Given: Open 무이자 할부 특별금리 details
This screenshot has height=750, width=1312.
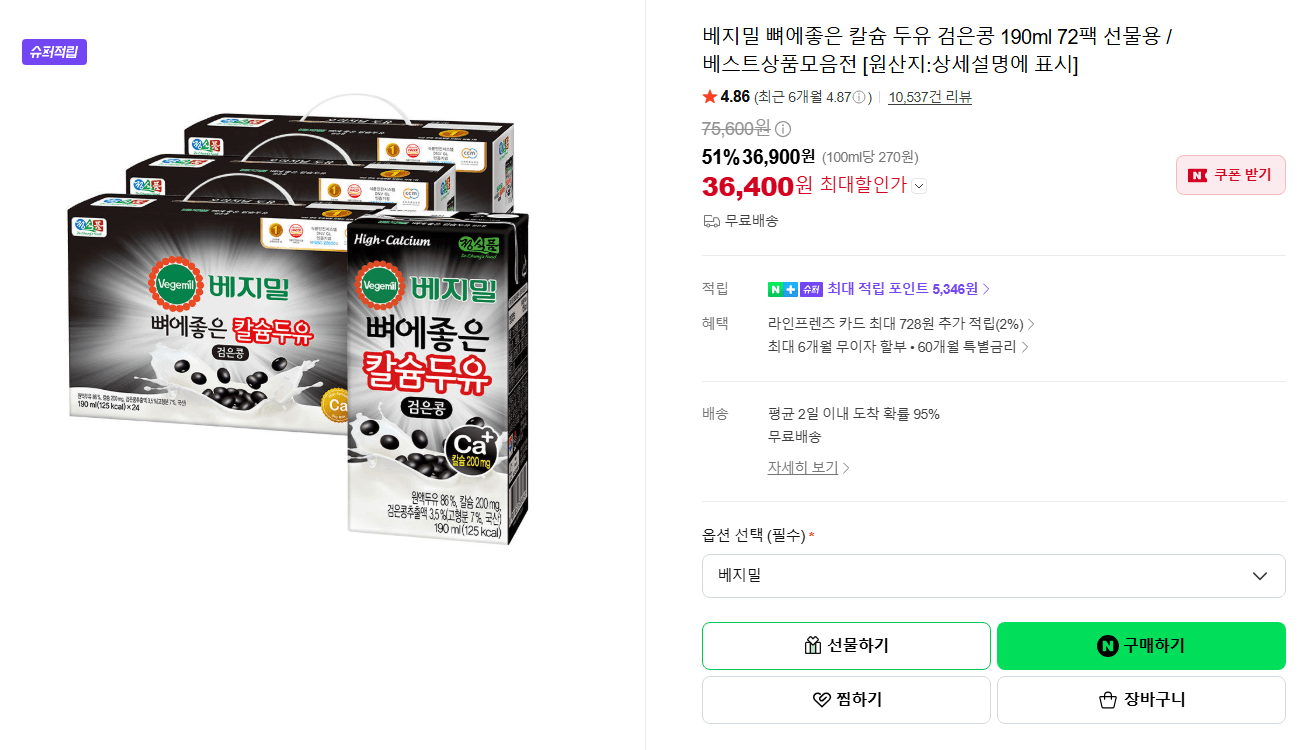Looking at the screenshot, I should pyautogui.click(x=898, y=347).
